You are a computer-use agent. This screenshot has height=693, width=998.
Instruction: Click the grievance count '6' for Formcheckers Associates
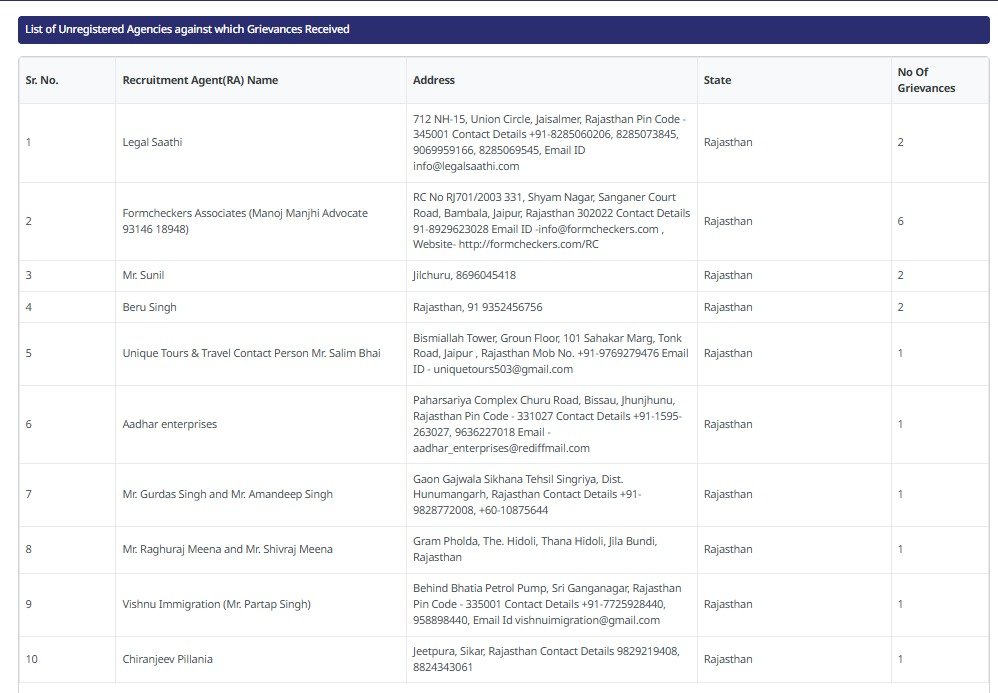[x=901, y=221]
